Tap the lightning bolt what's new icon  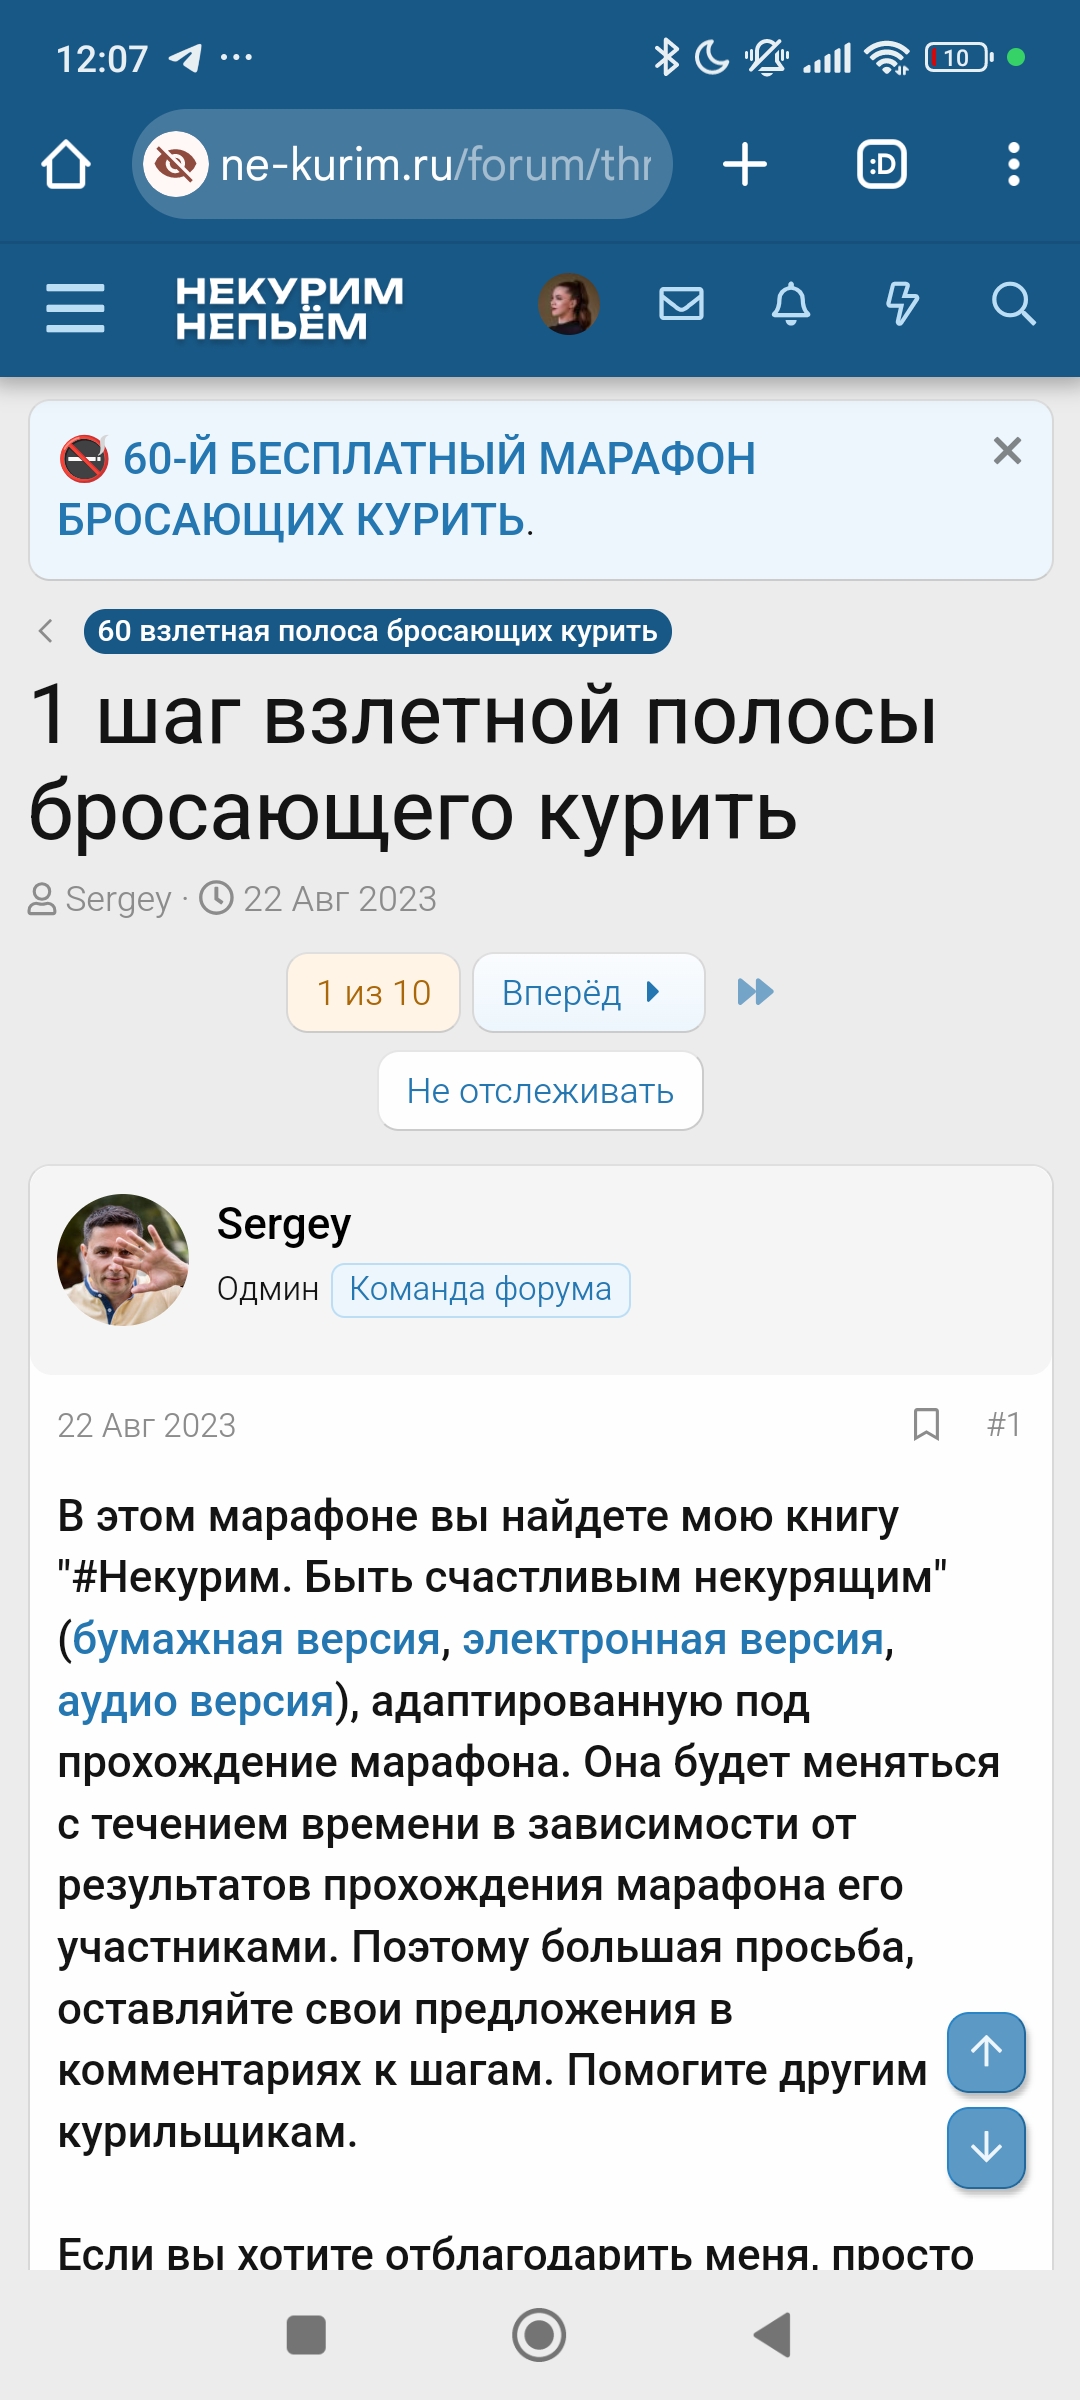tap(902, 304)
